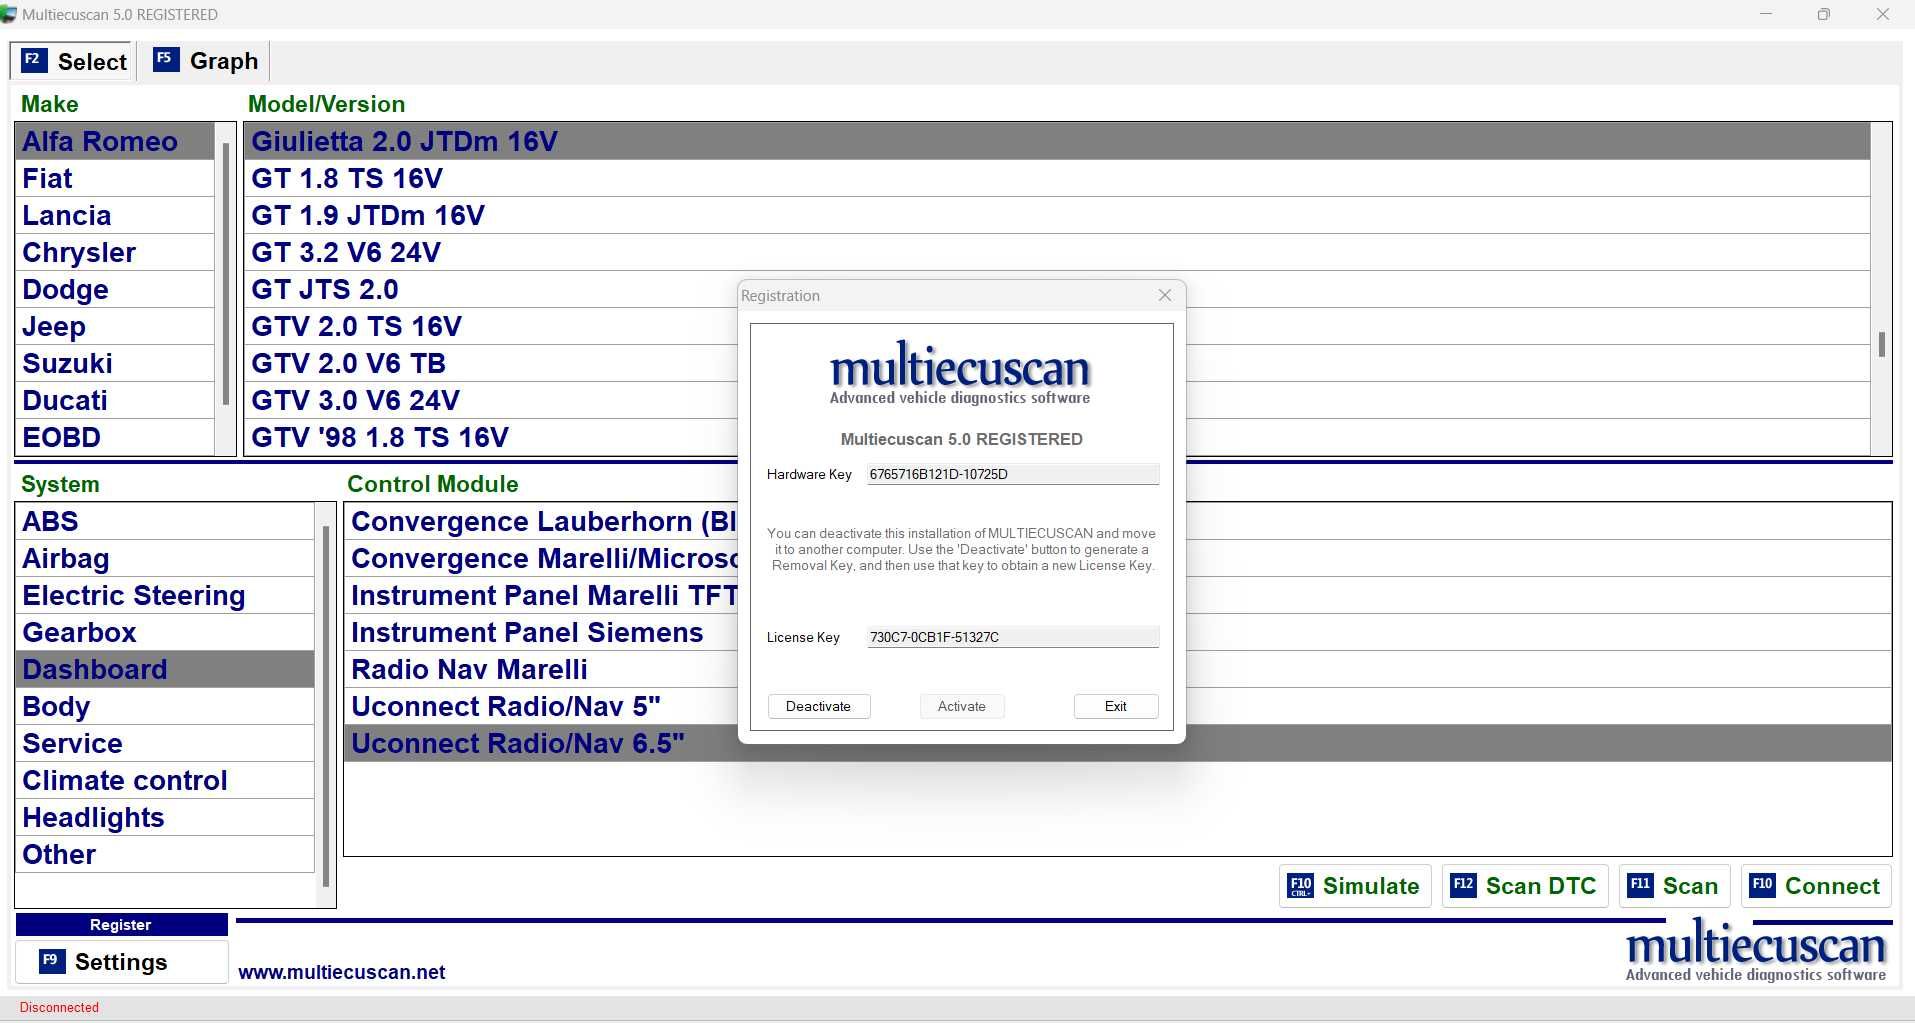
Task: Click the Model/Version list scrollbar thumb
Action: coord(1881,344)
